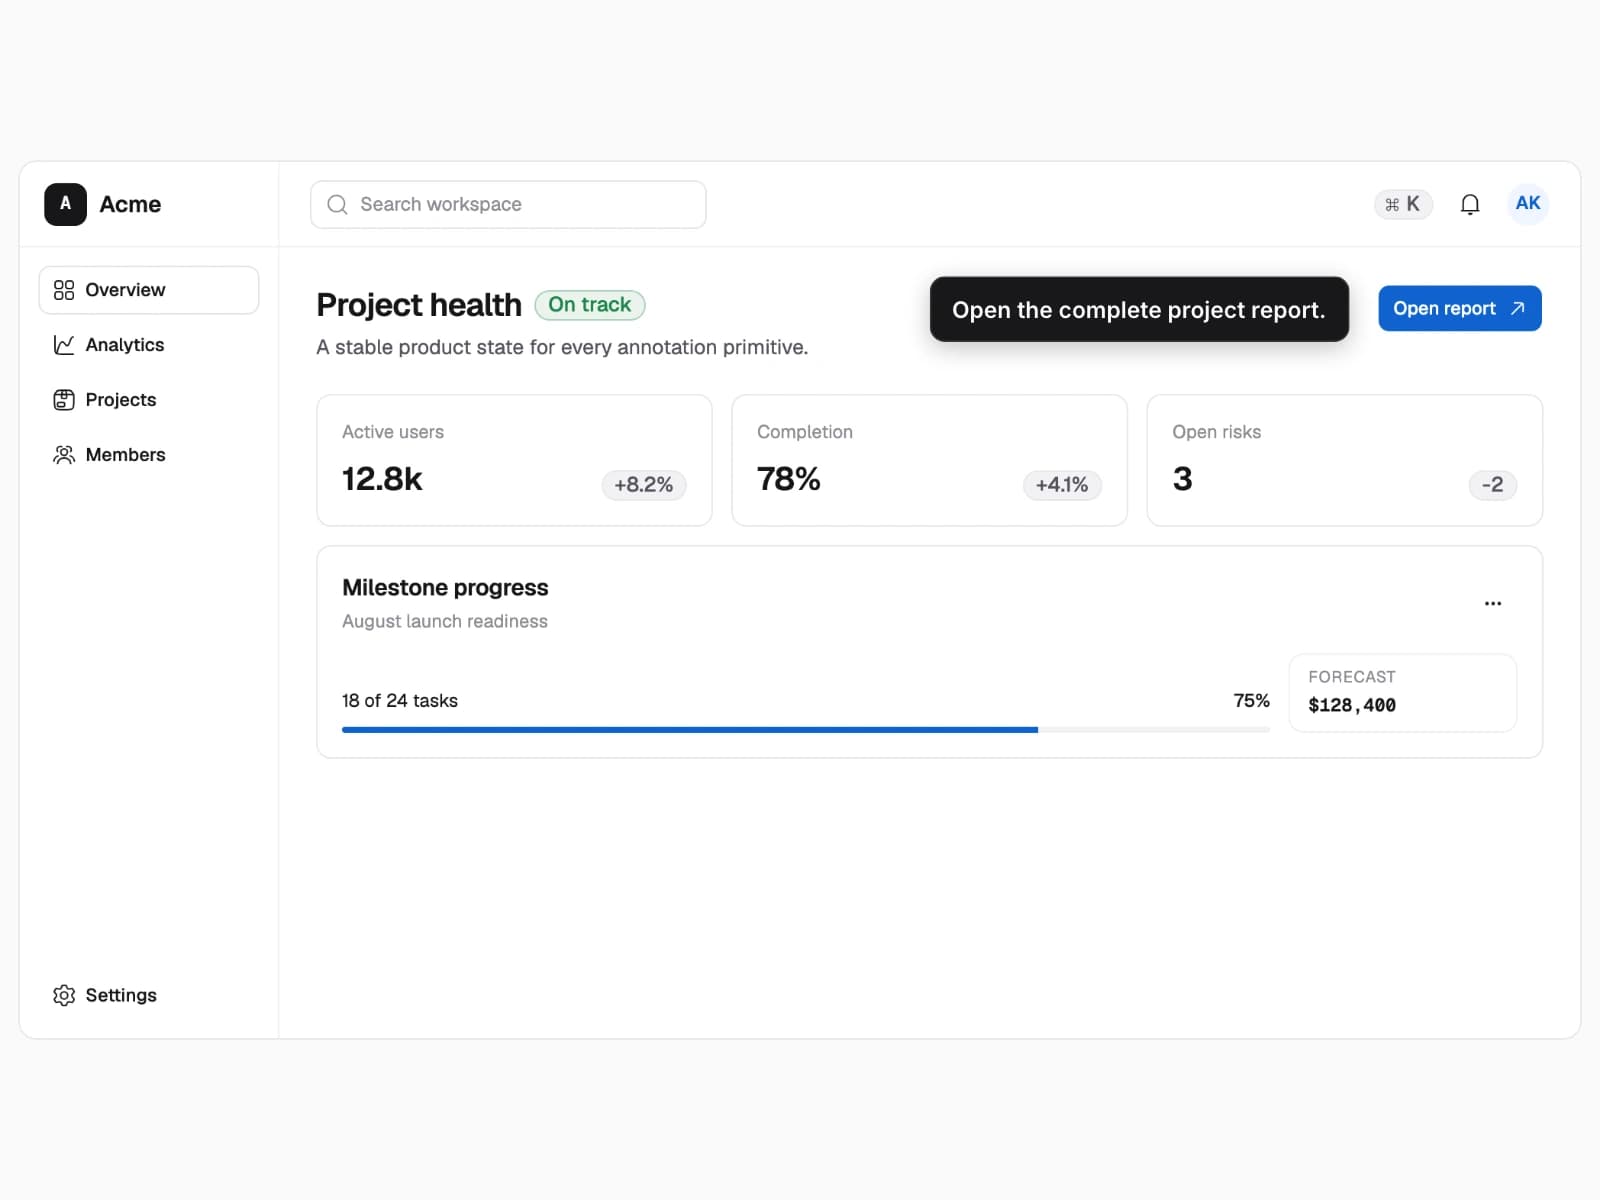This screenshot has height=1200, width=1600.
Task: Click the Open risks value 3
Action: (x=1182, y=479)
